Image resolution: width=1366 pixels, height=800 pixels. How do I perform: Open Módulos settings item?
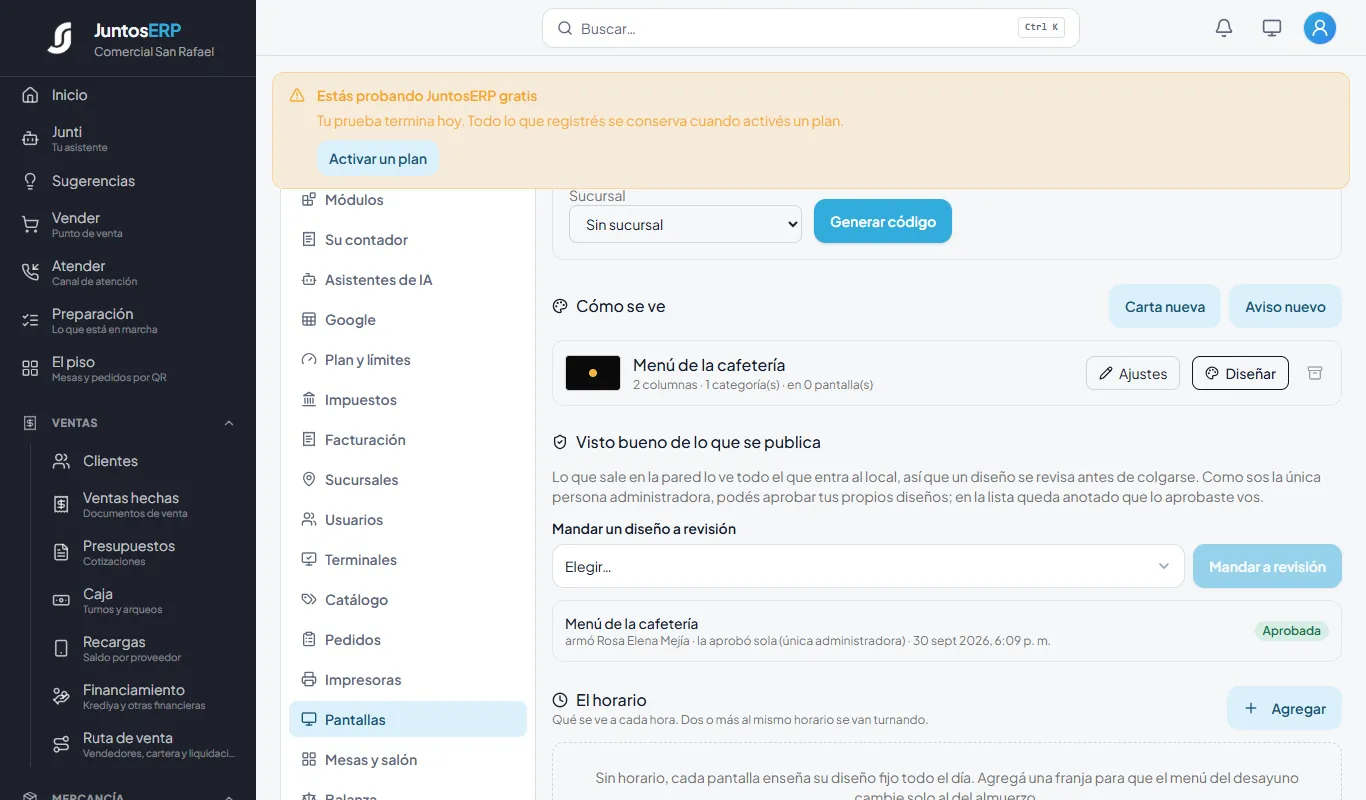tap(408, 200)
